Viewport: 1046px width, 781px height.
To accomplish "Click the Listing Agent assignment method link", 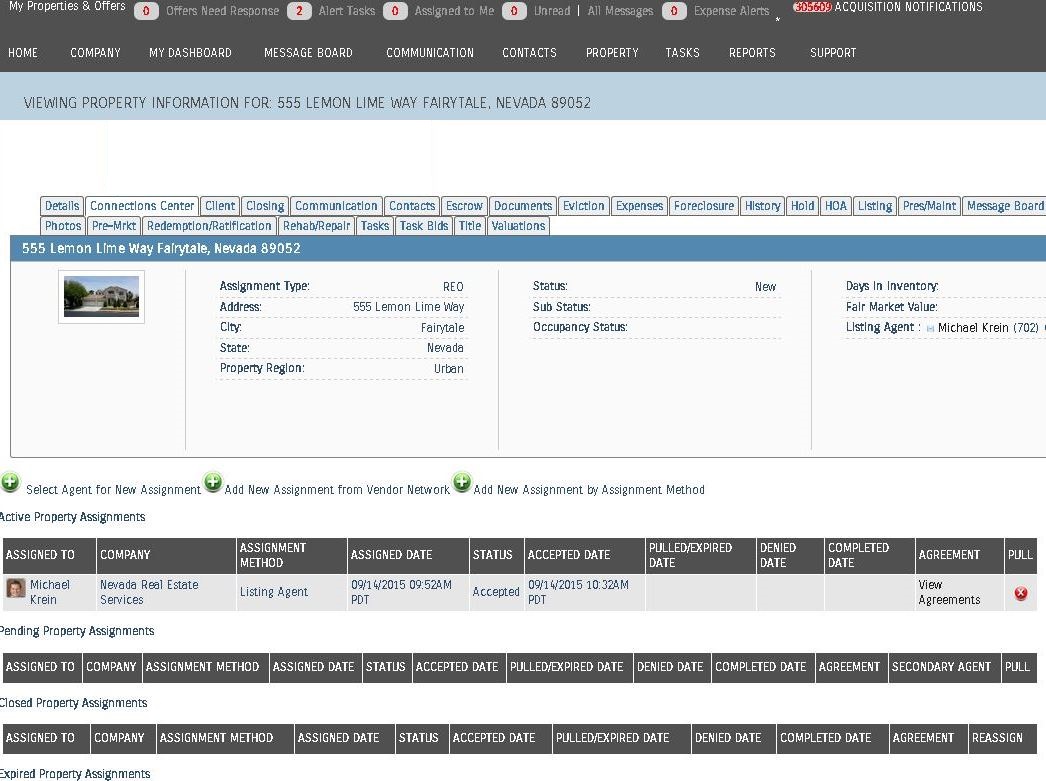I will (x=273, y=592).
